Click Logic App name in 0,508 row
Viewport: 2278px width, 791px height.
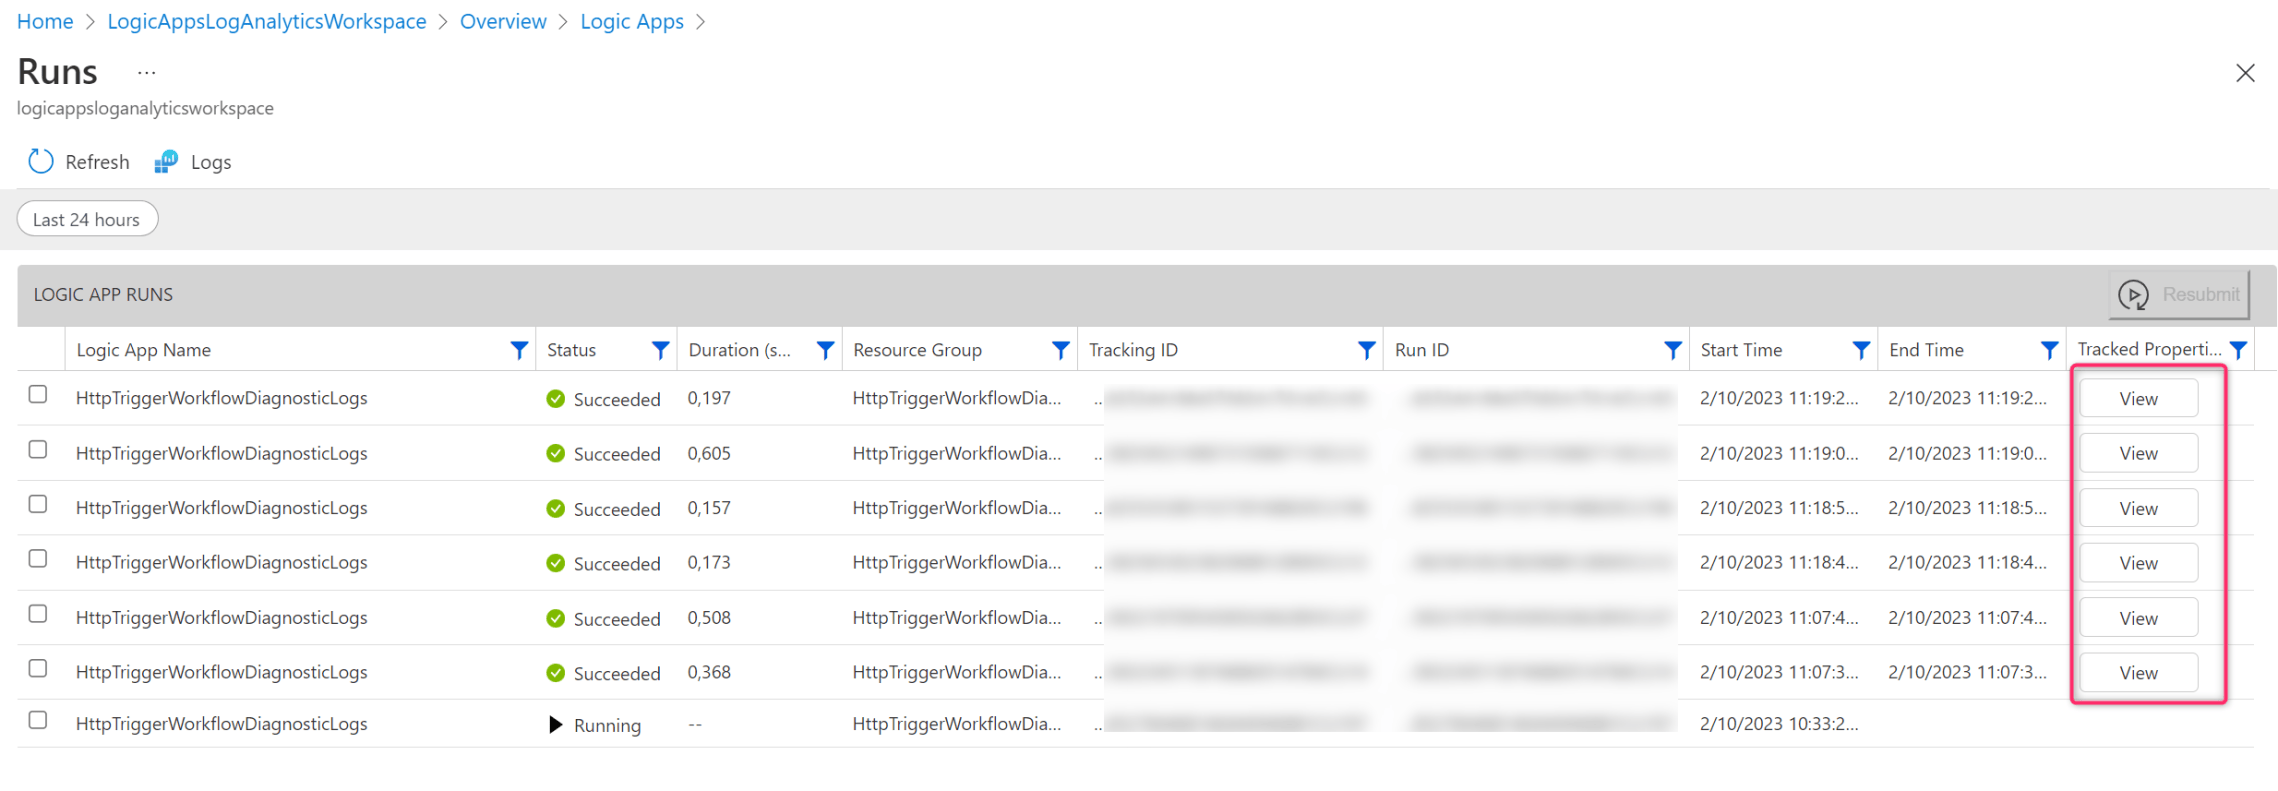222,618
